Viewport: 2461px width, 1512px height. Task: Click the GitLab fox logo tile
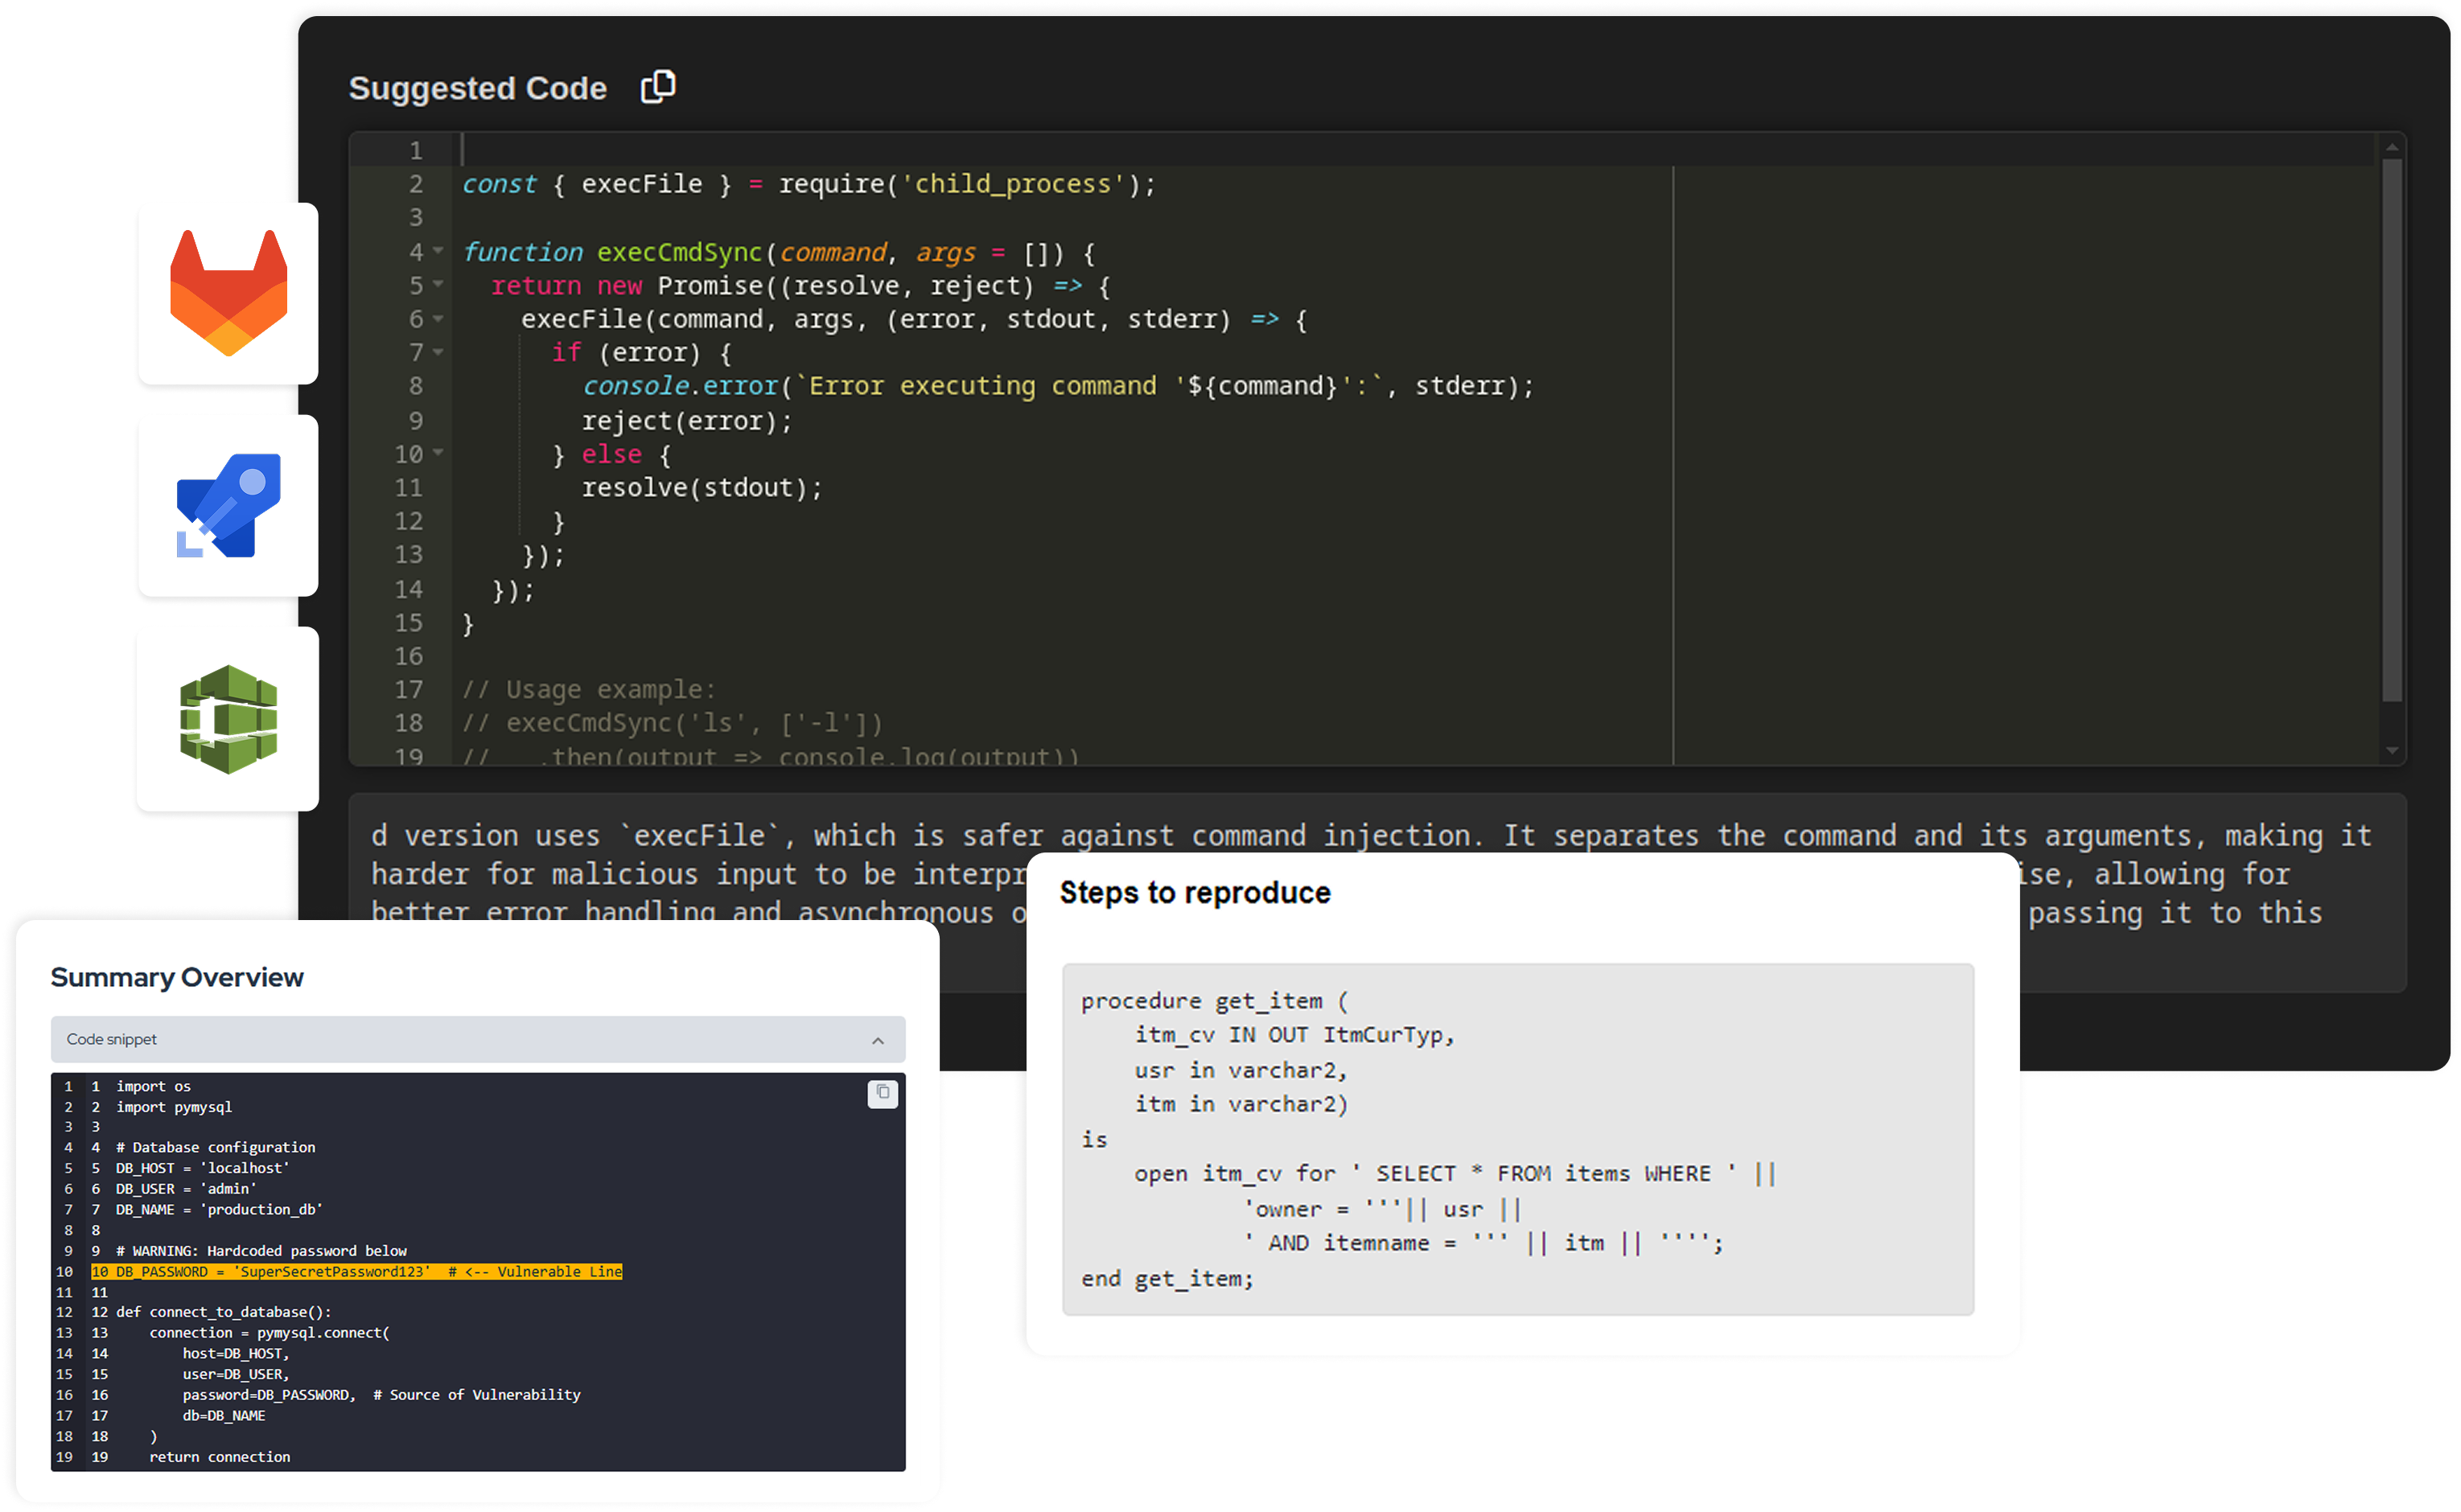(228, 293)
